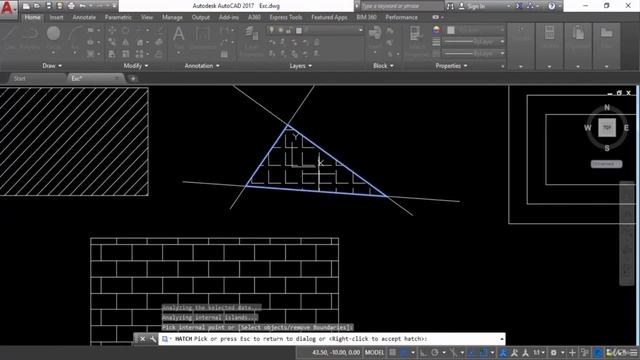Click the Offset tool in Modify panel
The height and width of the screenshot is (360, 640).
click(x=160, y=54)
